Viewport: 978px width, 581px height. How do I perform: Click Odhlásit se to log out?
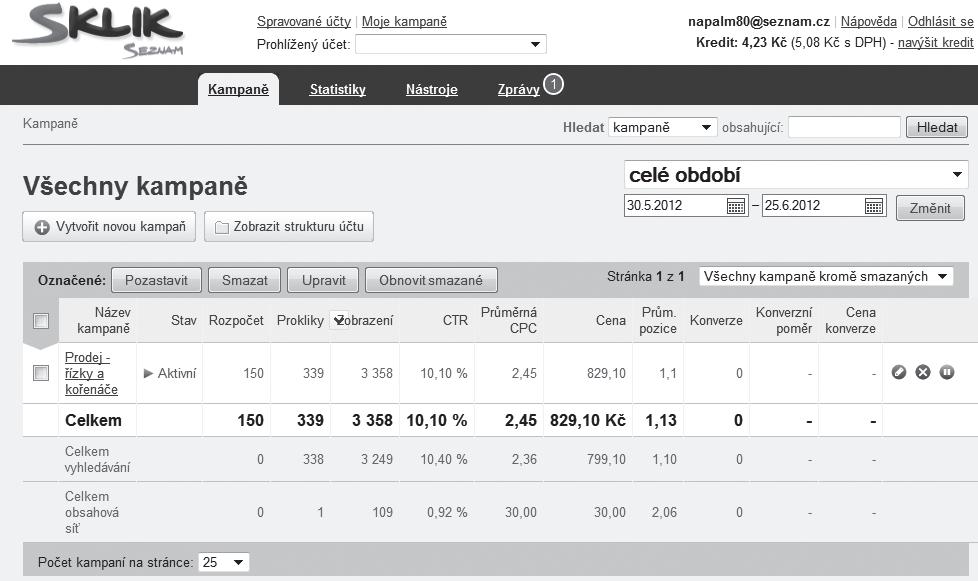[x=940, y=21]
